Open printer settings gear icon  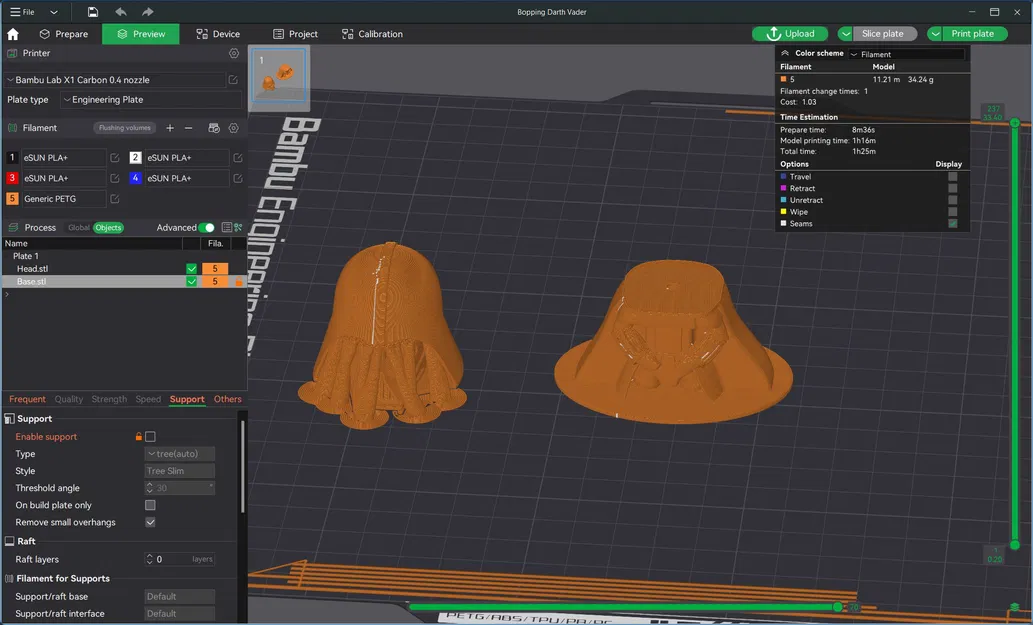click(x=234, y=54)
